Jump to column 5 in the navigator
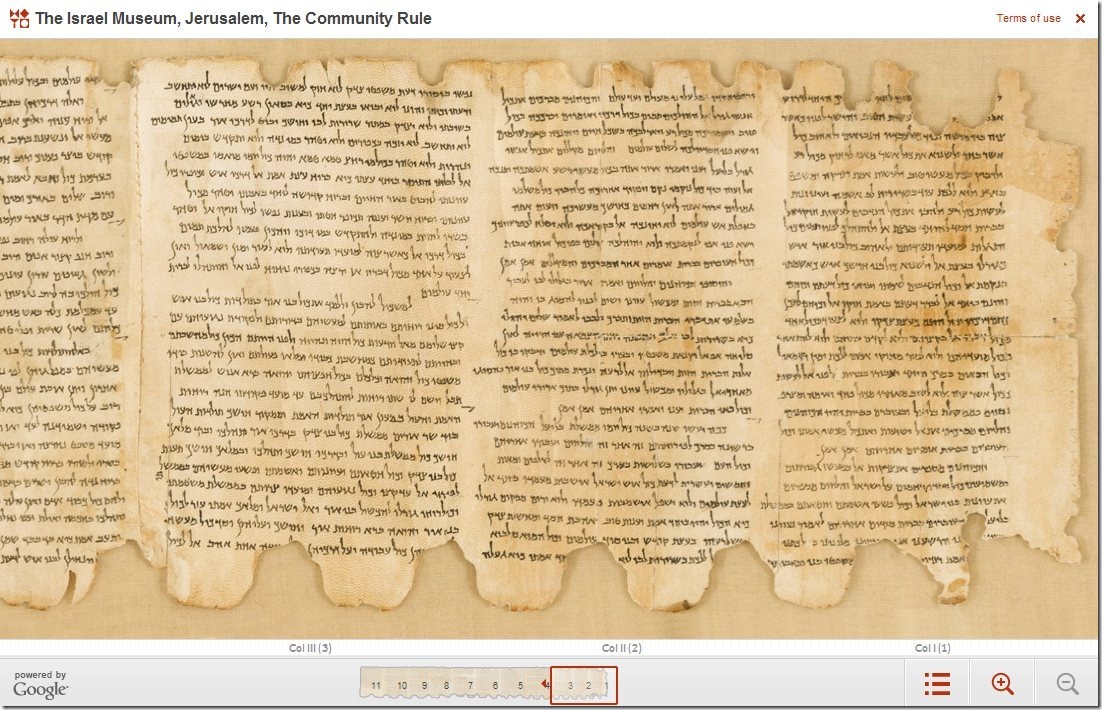This screenshot has width=1102, height=710. point(520,685)
